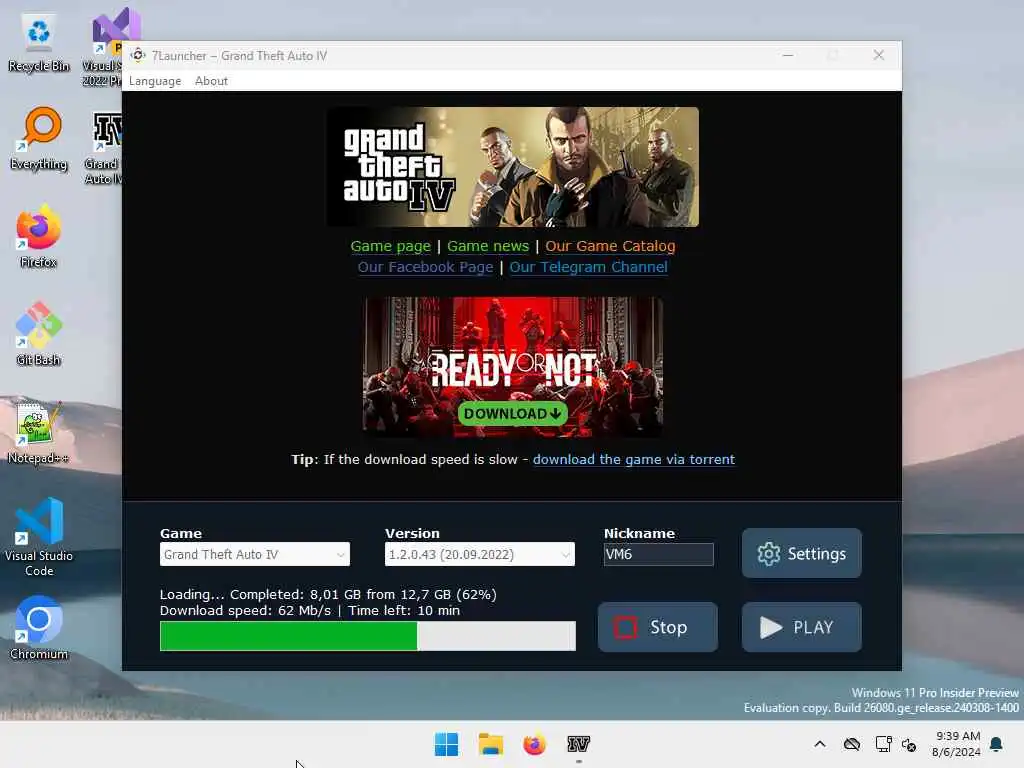Screen dimensions: 1024x768
Task: Click the Nickname field containing VM6
Action: point(658,554)
